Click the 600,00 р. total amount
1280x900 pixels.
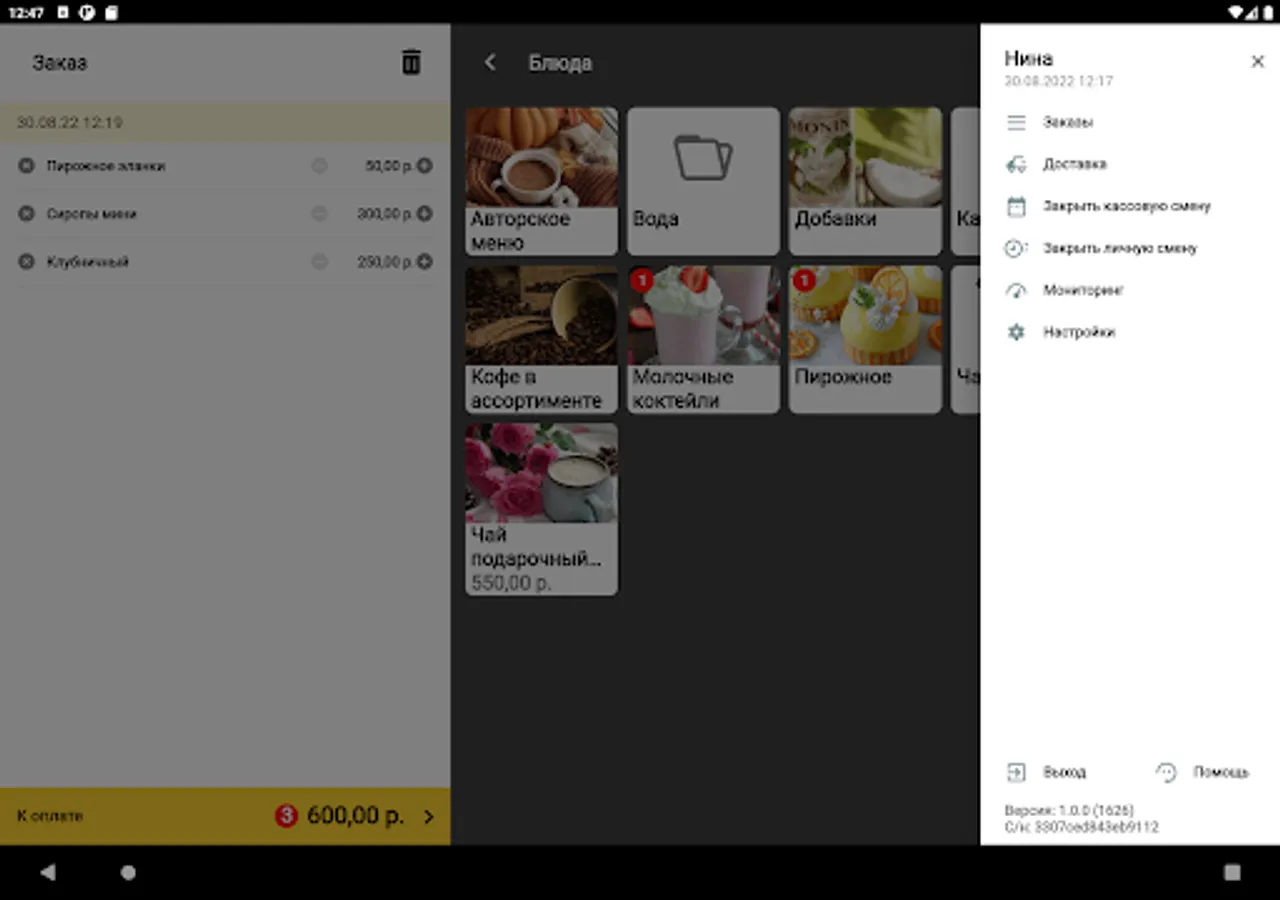[x=355, y=816]
